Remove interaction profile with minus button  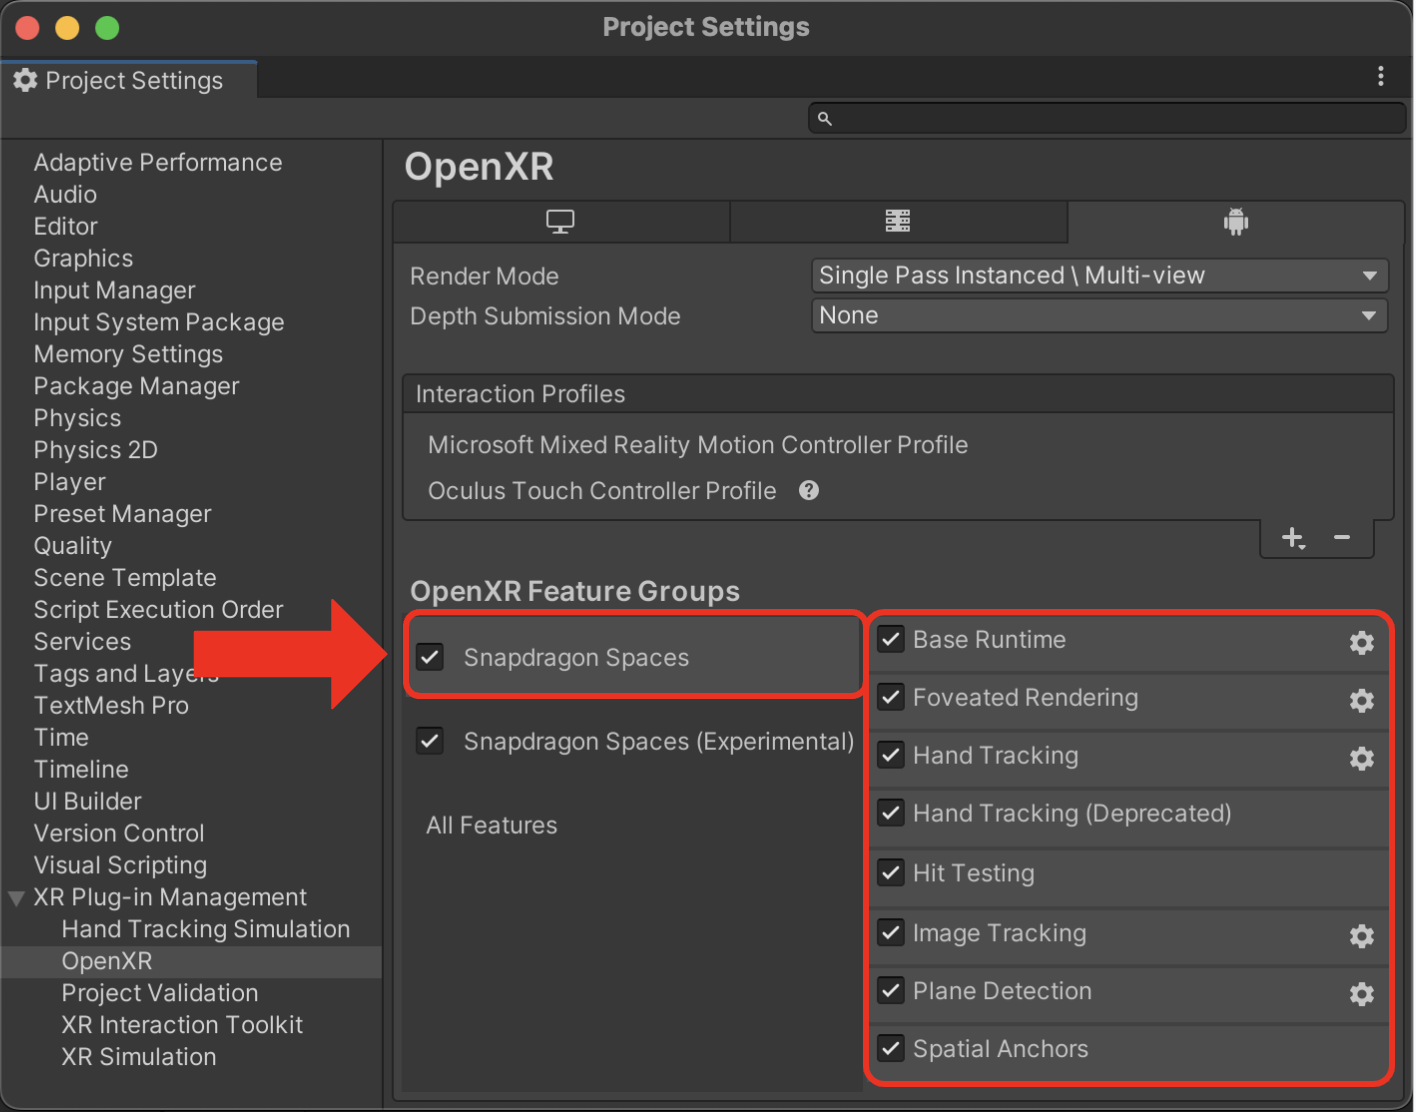[x=1342, y=538]
